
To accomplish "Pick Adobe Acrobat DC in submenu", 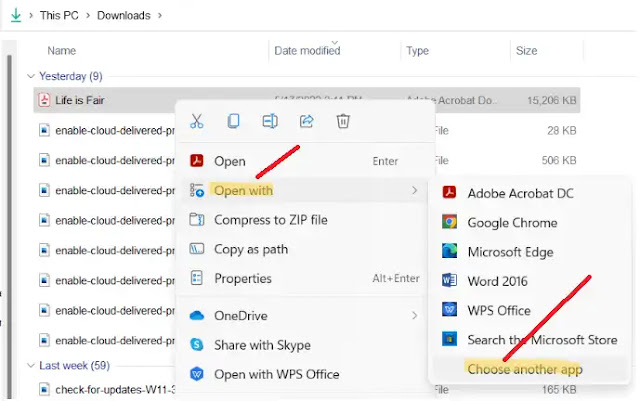I will coord(530,193).
